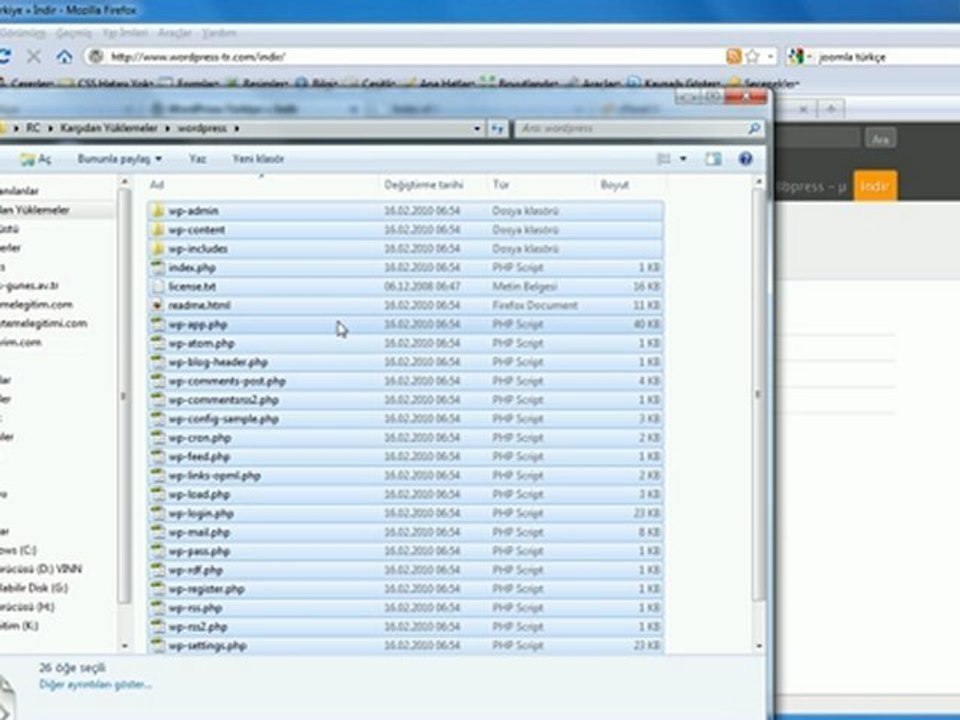Click the Google search engine icon
960x720 pixels.
coord(796,57)
